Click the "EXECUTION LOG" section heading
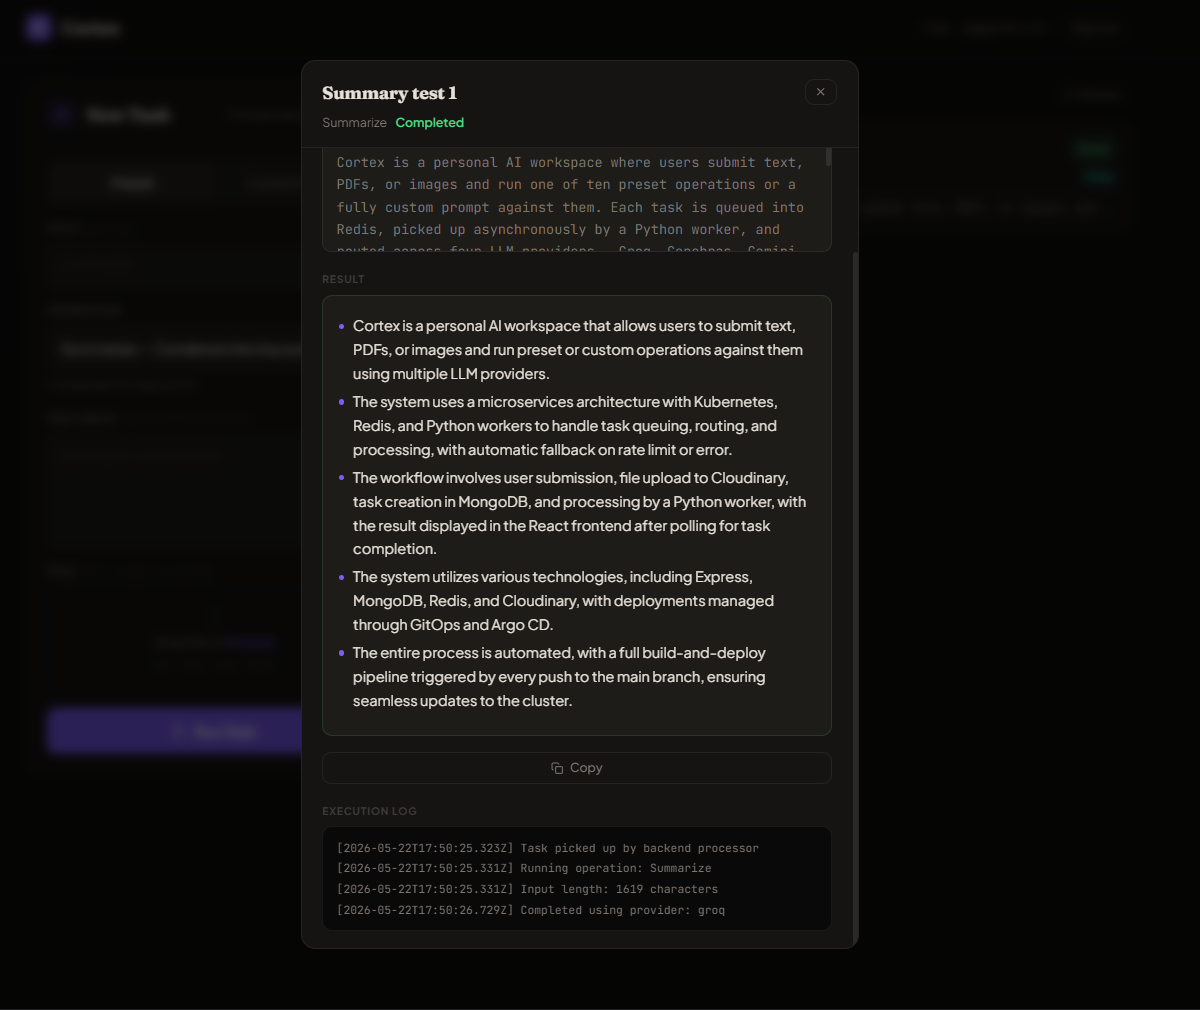This screenshot has height=1010, width=1200. point(369,811)
